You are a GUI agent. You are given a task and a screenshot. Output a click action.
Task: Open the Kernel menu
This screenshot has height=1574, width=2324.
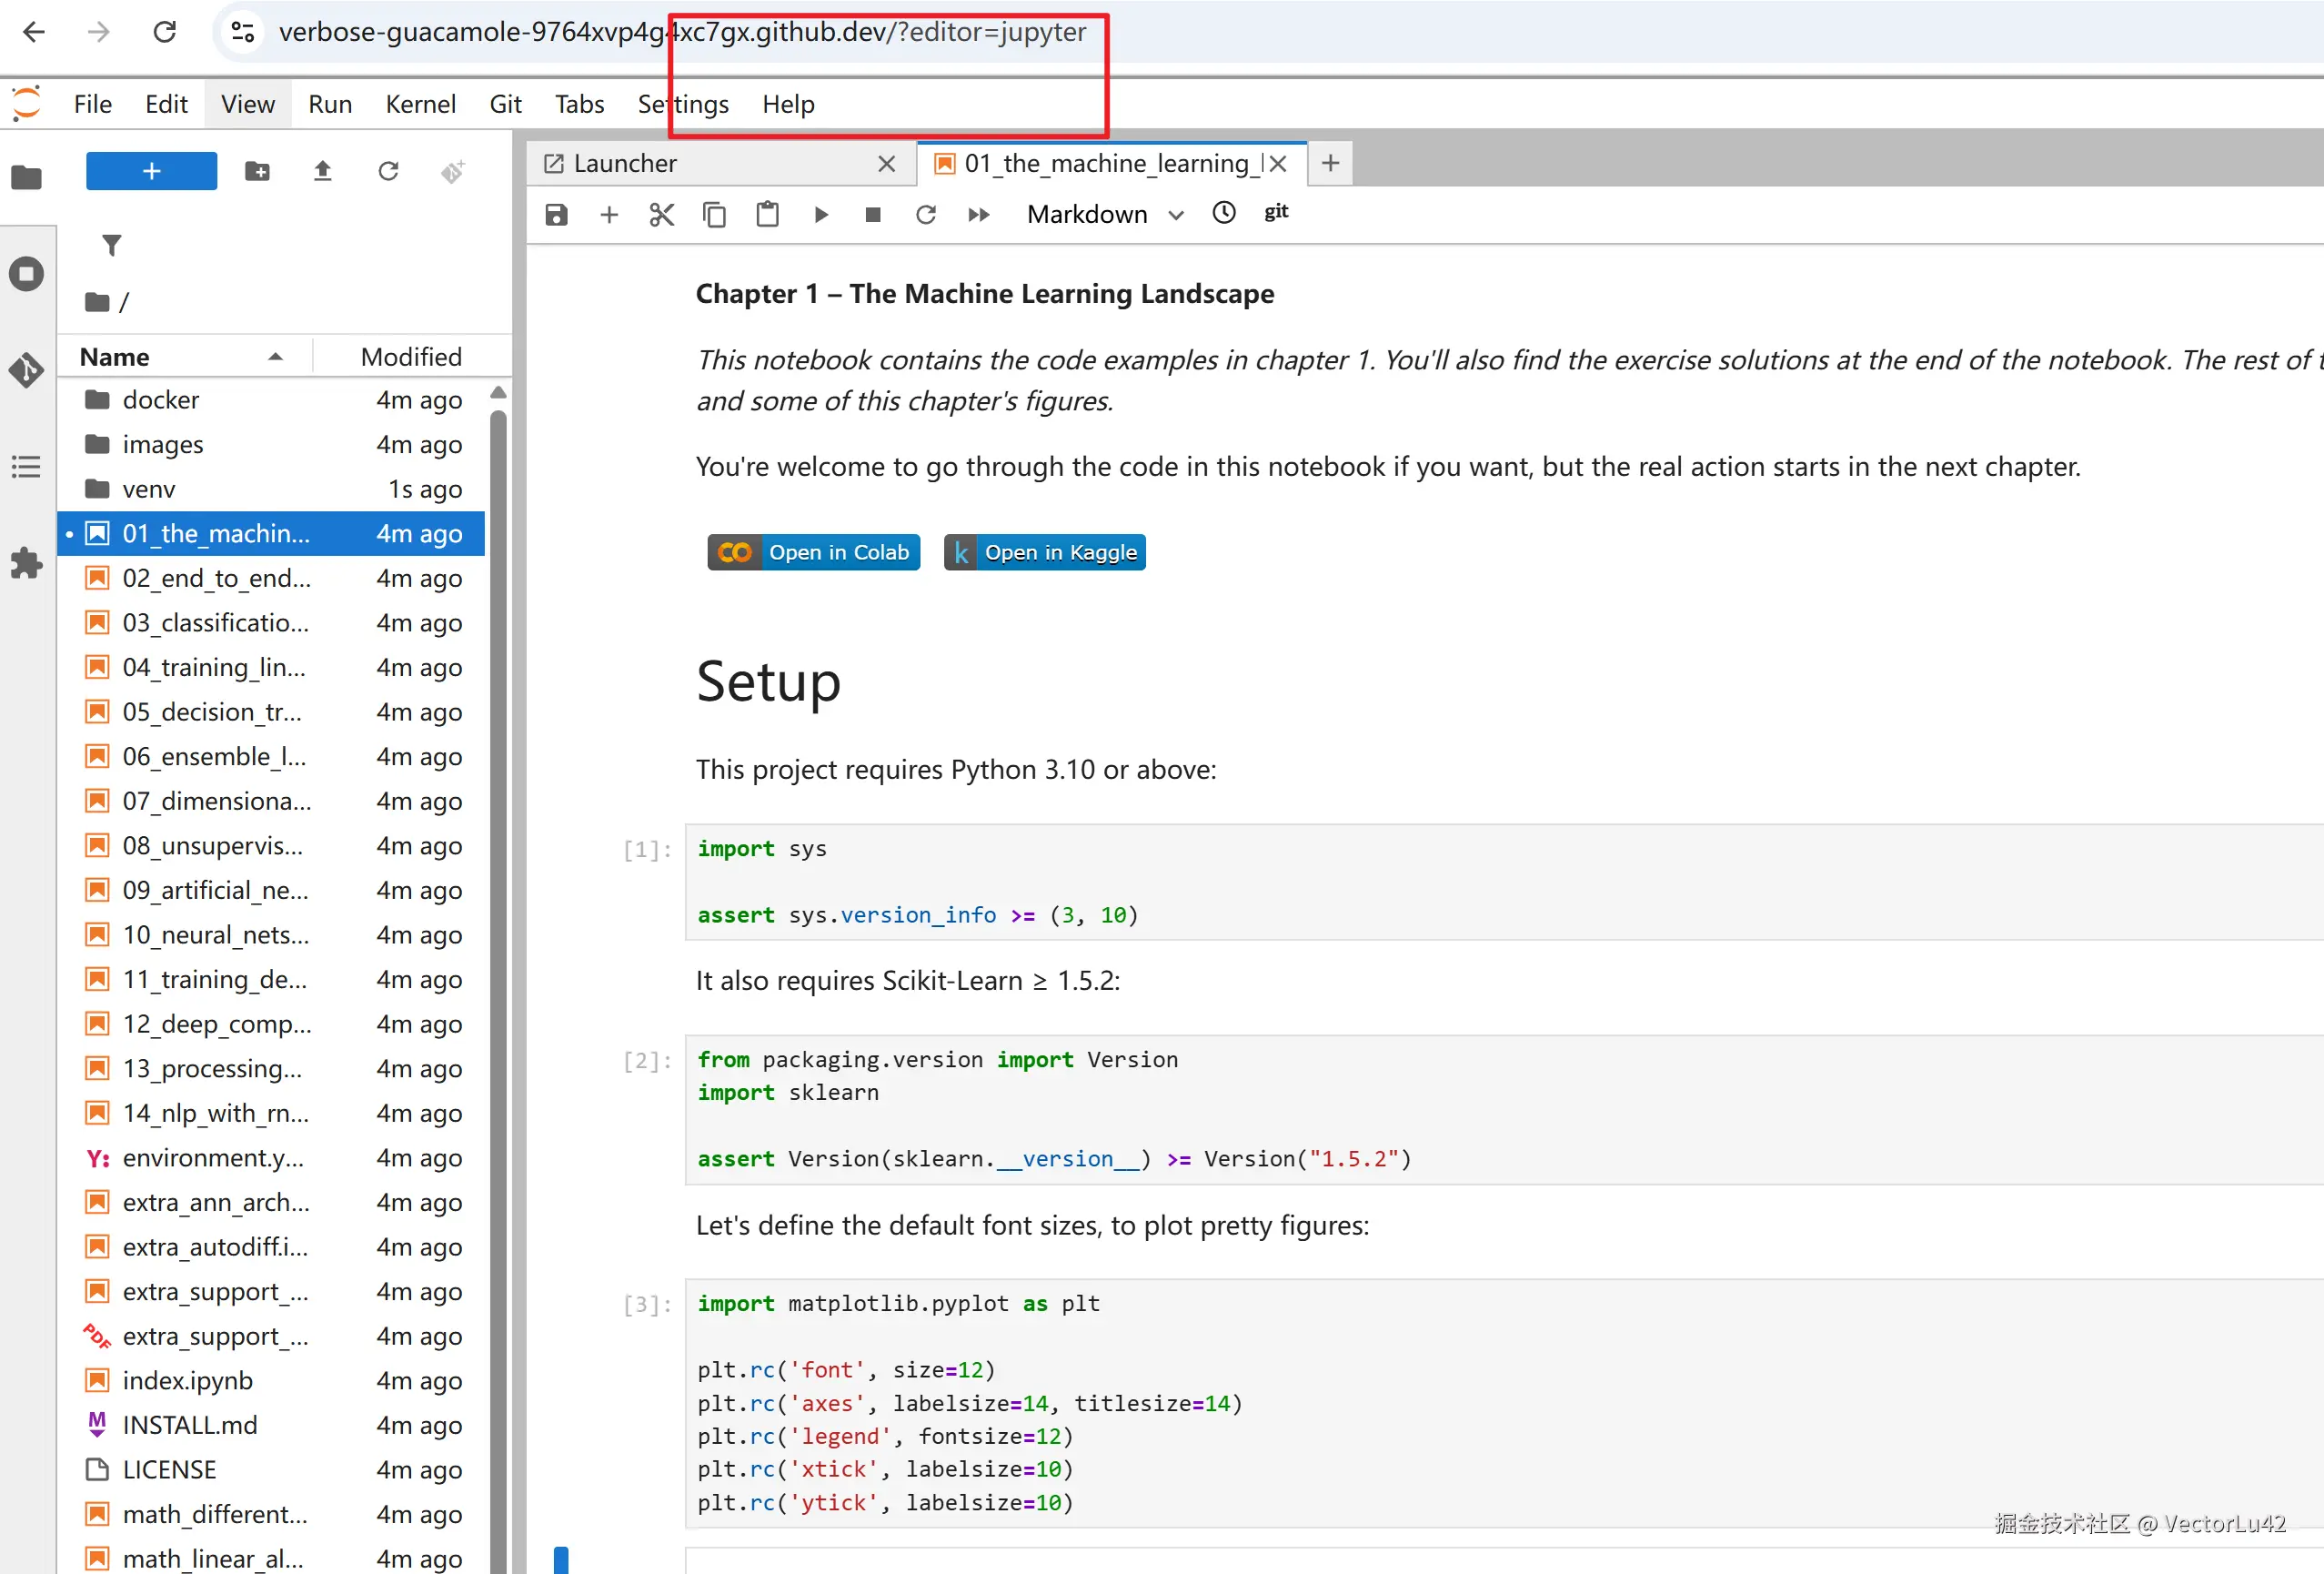click(420, 104)
